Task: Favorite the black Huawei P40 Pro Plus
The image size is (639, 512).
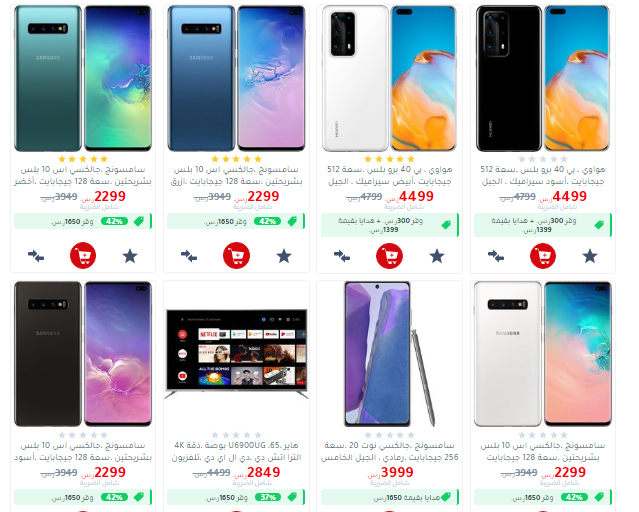Action: [x=590, y=256]
